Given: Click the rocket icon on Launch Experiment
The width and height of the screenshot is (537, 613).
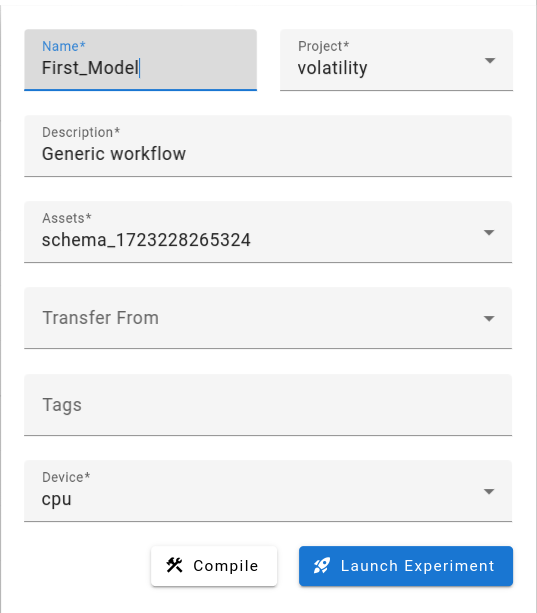Looking at the screenshot, I should [x=322, y=565].
